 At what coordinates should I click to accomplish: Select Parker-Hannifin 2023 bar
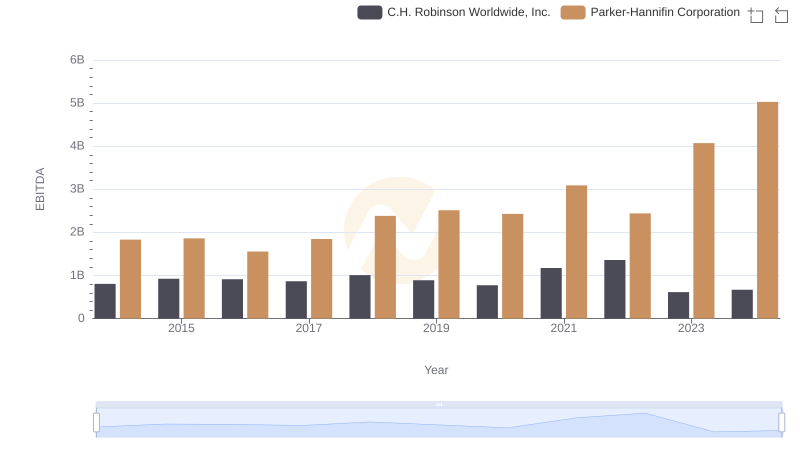(x=704, y=231)
